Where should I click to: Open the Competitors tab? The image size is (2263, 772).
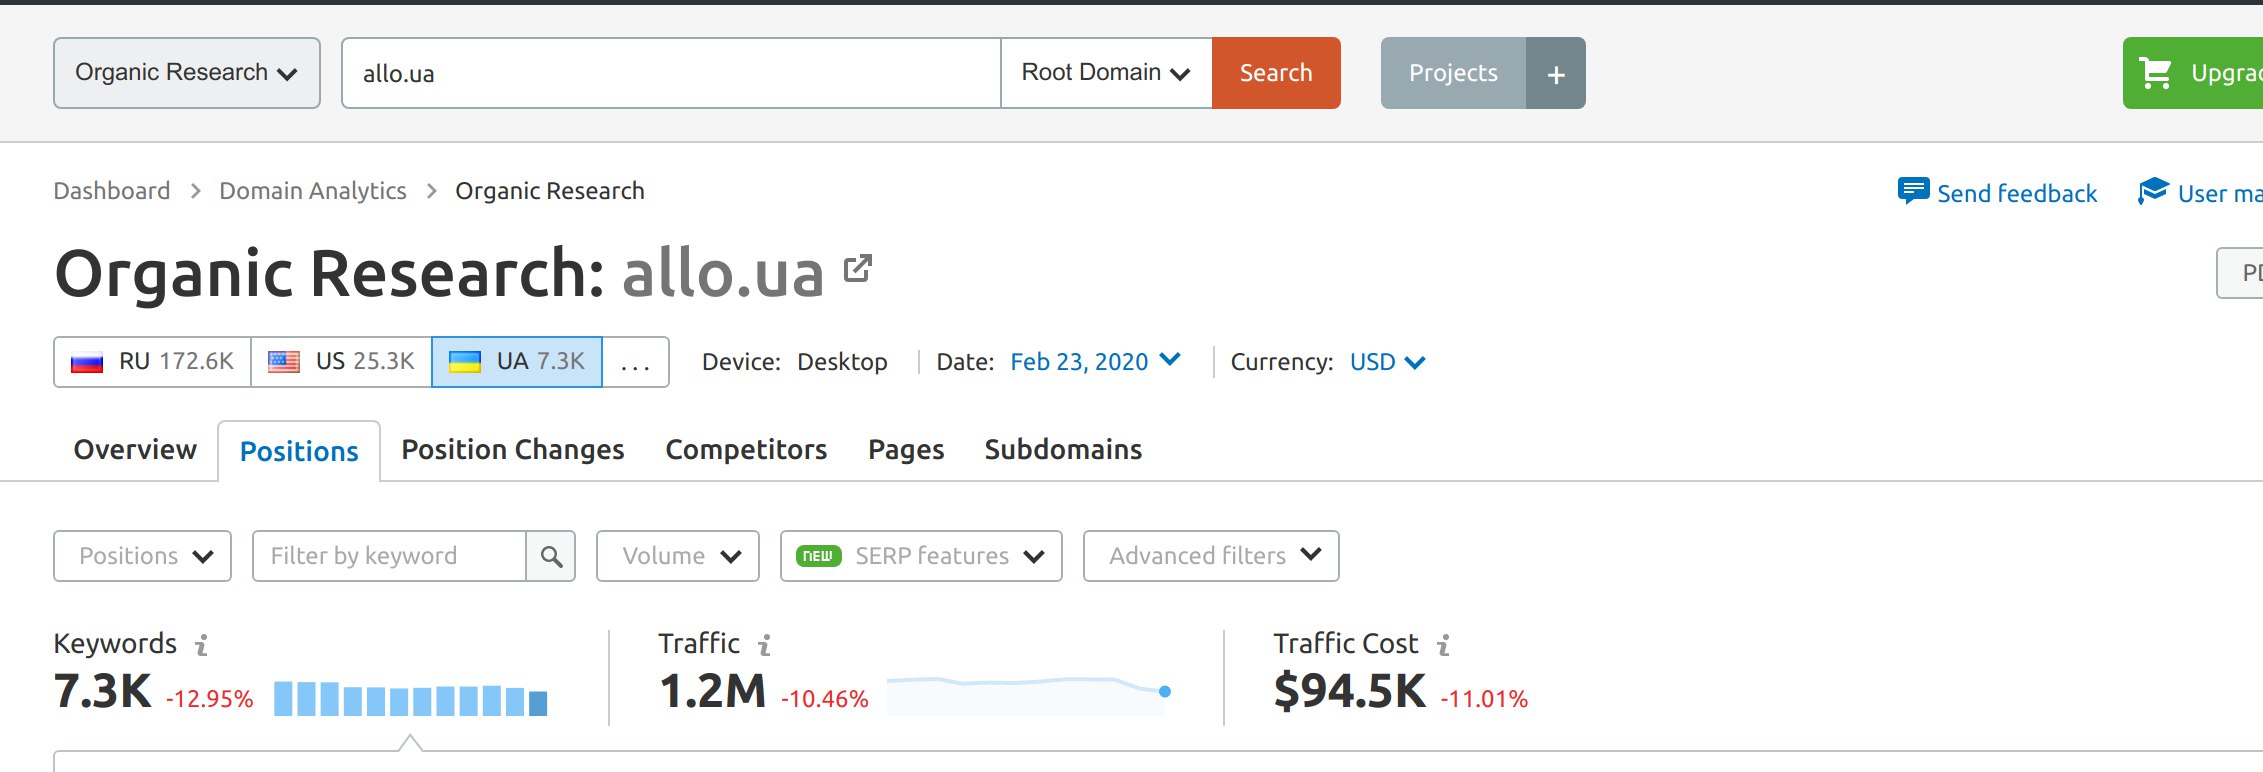(x=746, y=450)
